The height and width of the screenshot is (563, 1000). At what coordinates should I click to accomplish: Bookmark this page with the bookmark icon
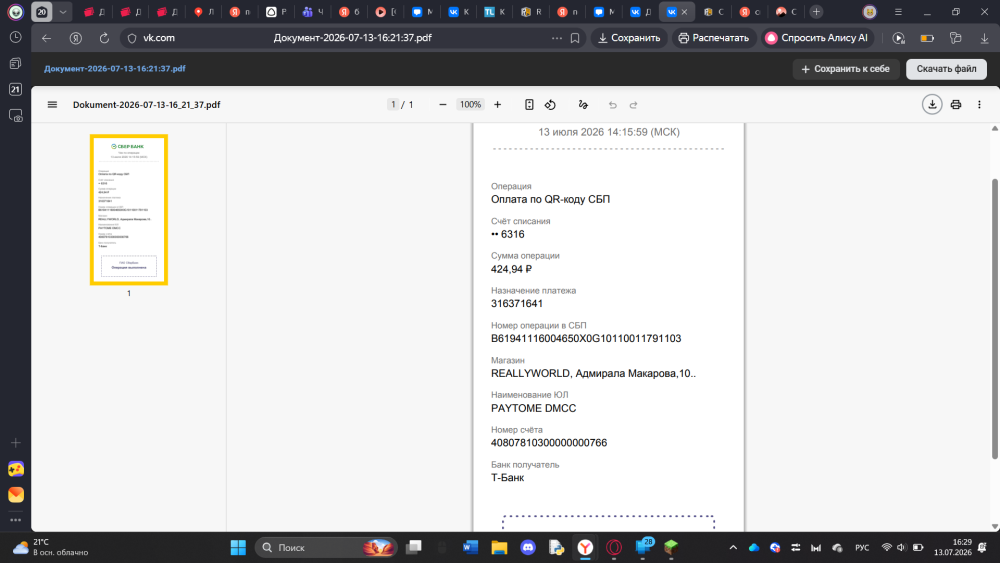(x=575, y=38)
